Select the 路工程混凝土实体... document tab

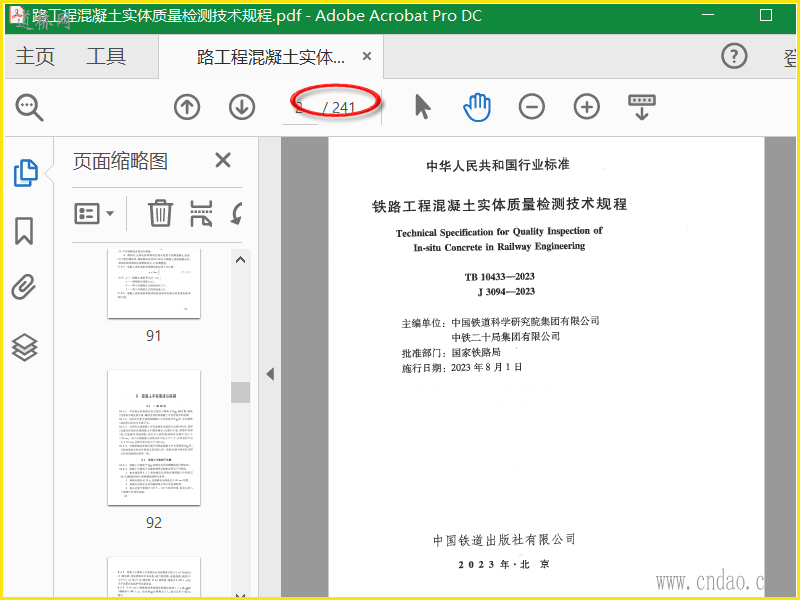pos(270,57)
